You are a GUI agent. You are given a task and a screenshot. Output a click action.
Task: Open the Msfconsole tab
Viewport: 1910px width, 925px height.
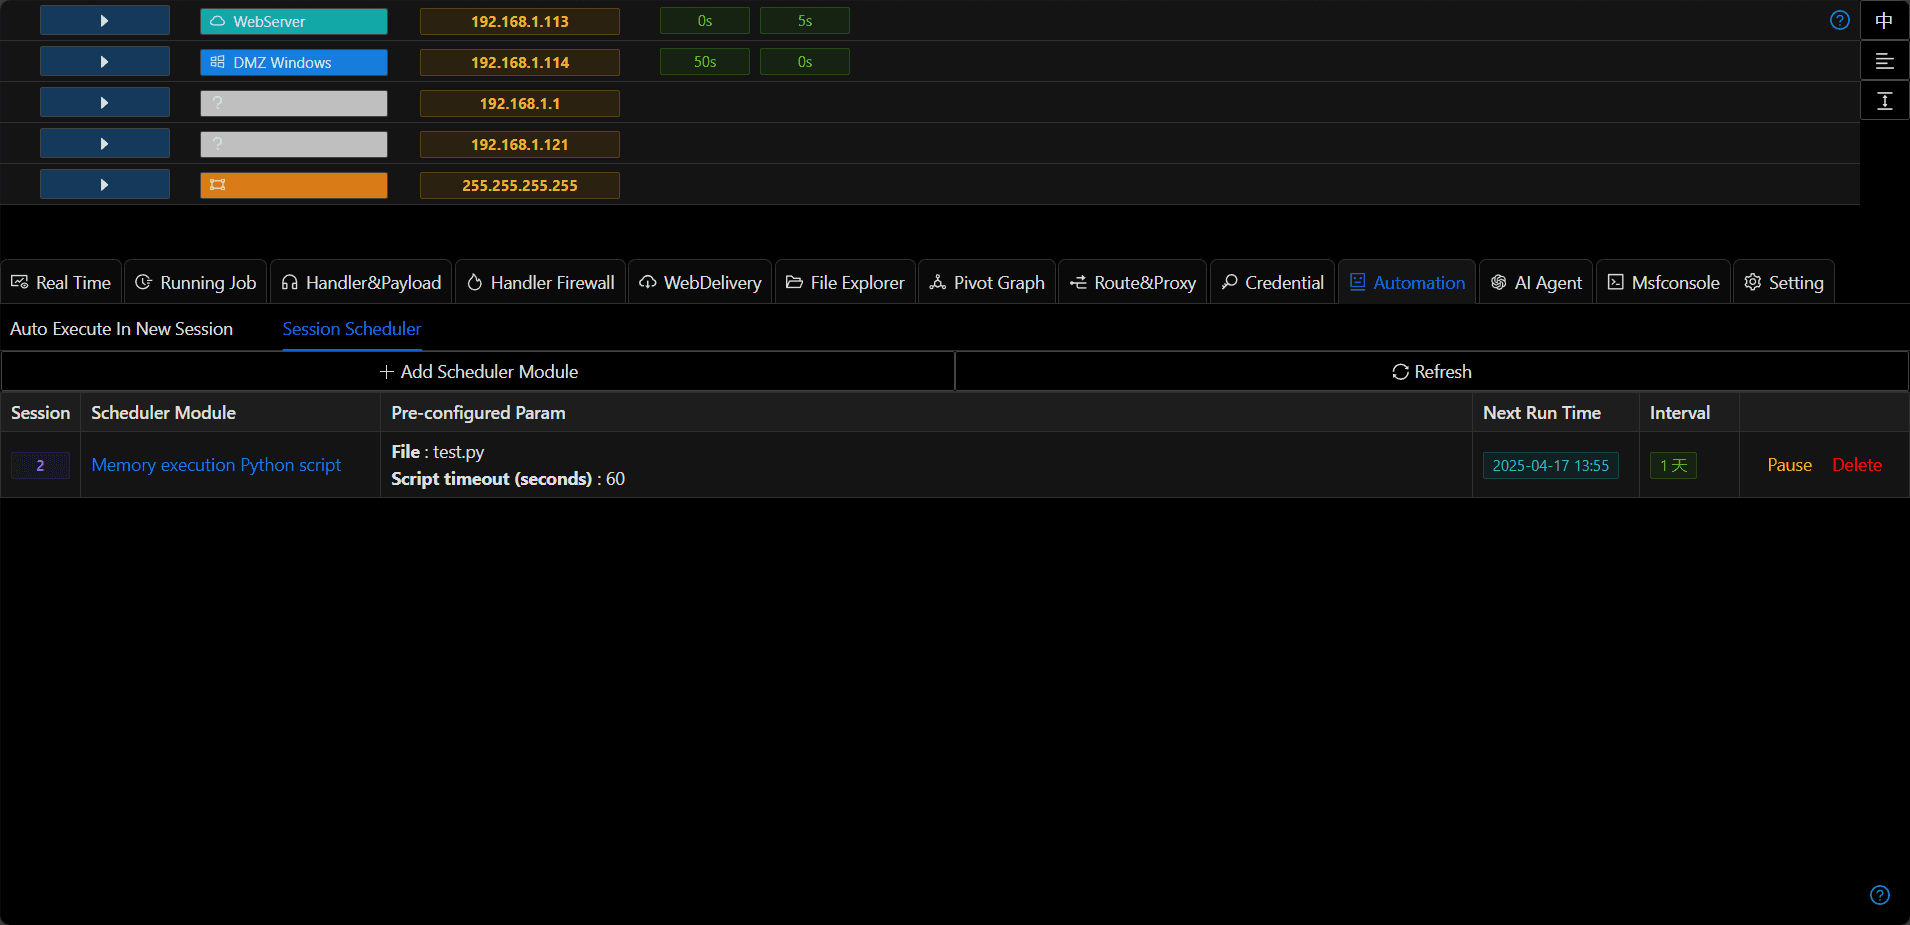pyautogui.click(x=1663, y=283)
